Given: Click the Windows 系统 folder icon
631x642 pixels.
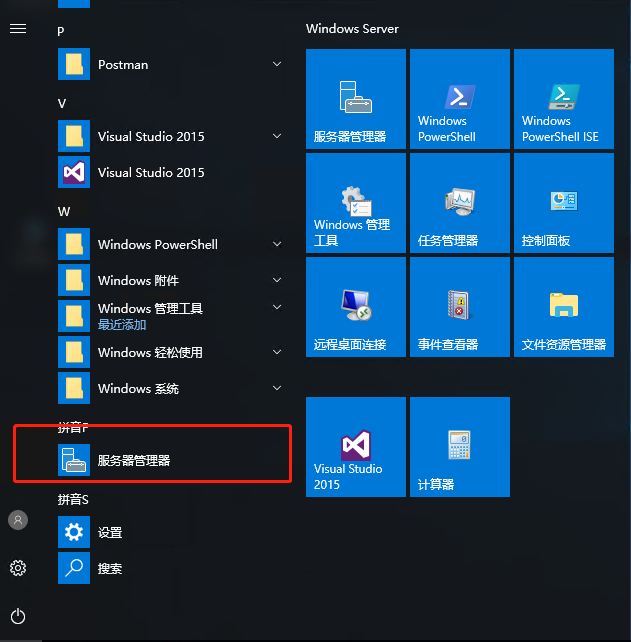Looking at the screenshot, I should (74, 388).
